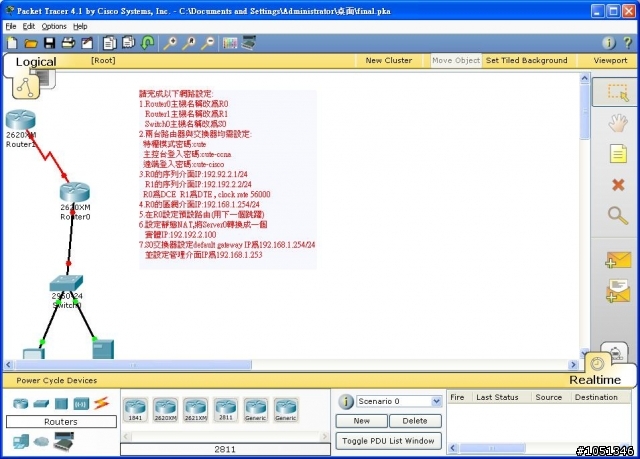Open the Help menu
This screenshot has height=459, width=640.
tap(80, 27)
